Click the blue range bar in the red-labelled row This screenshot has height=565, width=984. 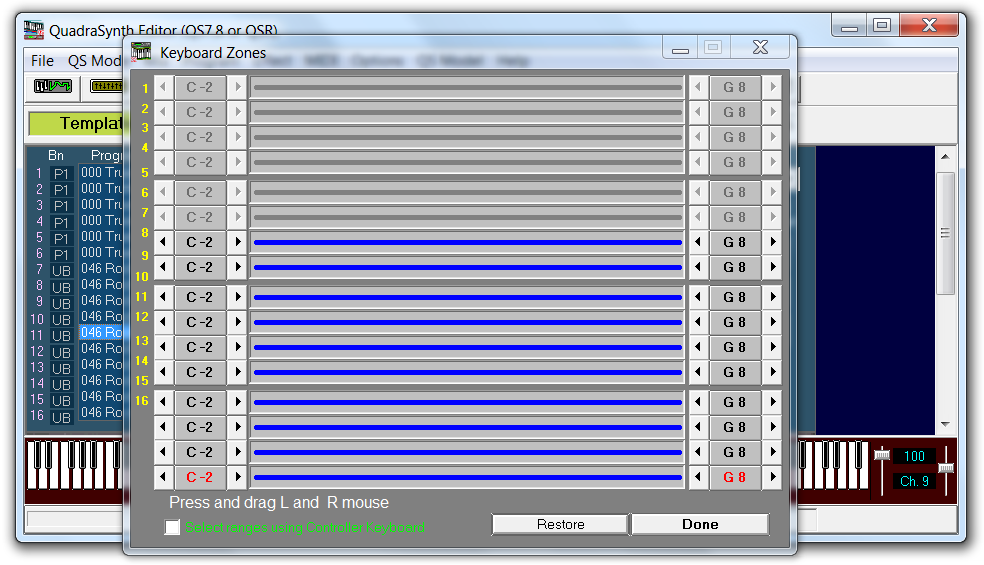pos(467,477)
